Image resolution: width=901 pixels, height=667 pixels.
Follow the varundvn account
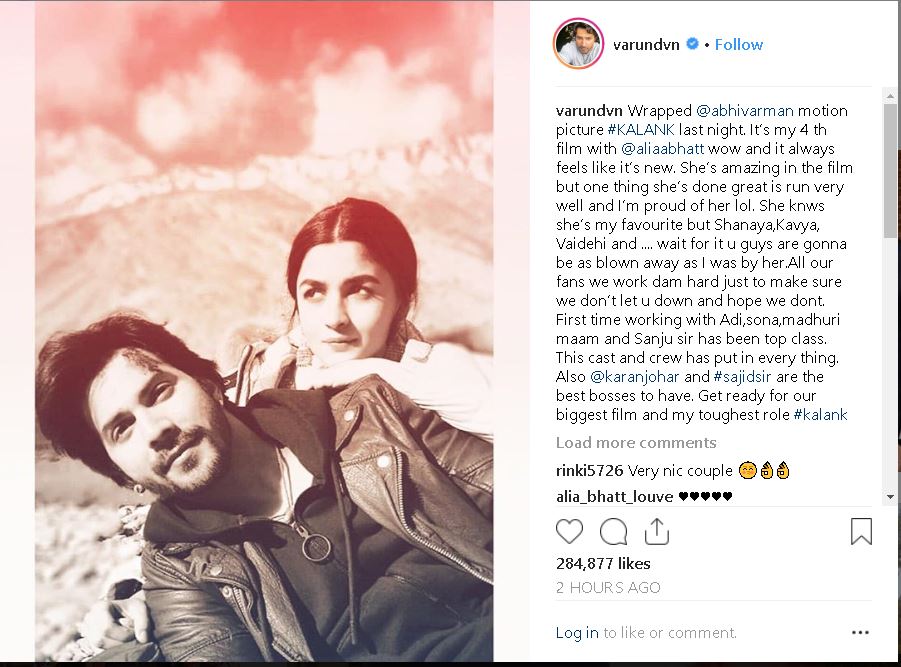coord(738,44)
